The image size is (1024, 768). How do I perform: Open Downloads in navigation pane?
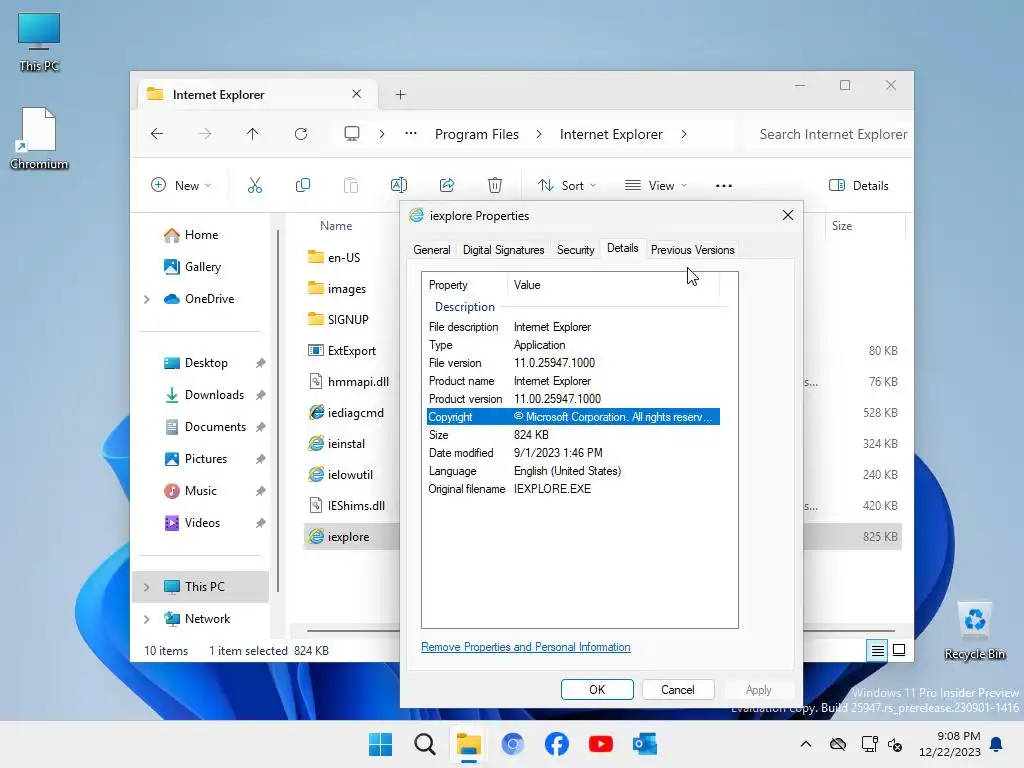pyautogui.click(x=214, y=394)
